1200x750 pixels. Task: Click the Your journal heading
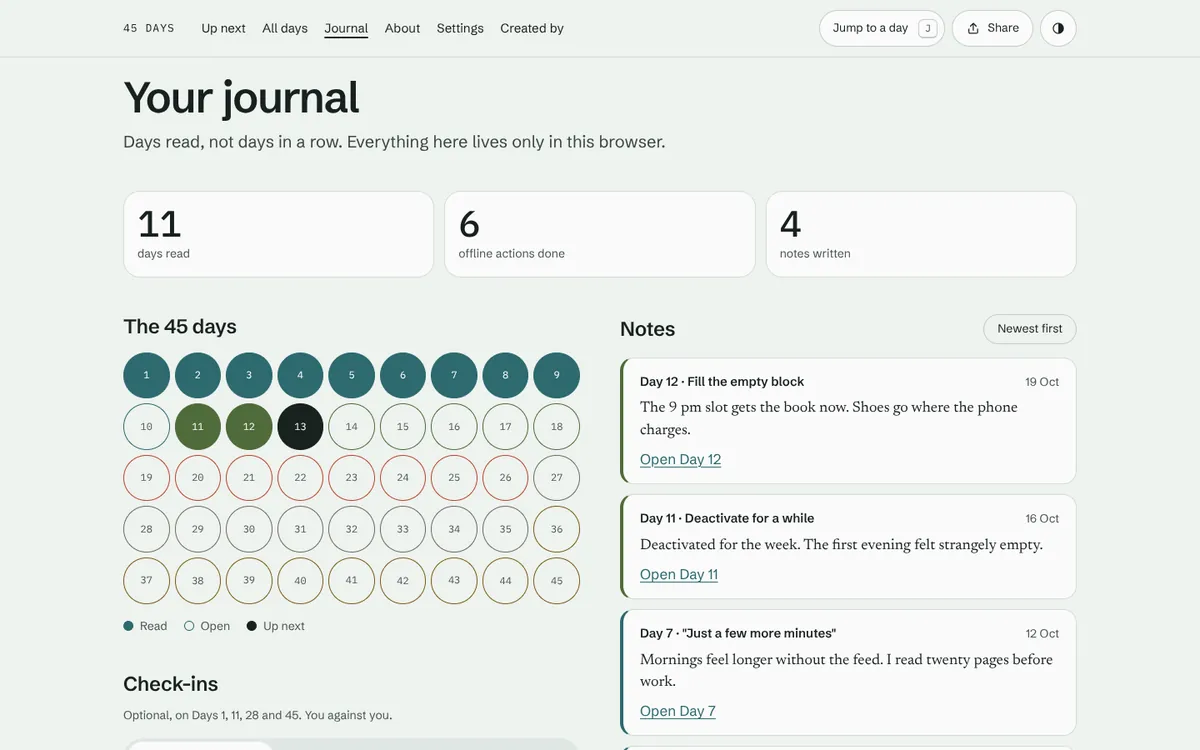pos(241,97)
